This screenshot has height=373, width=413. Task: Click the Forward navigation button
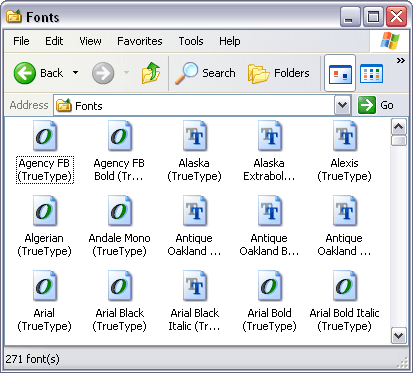tap(103, 73)
